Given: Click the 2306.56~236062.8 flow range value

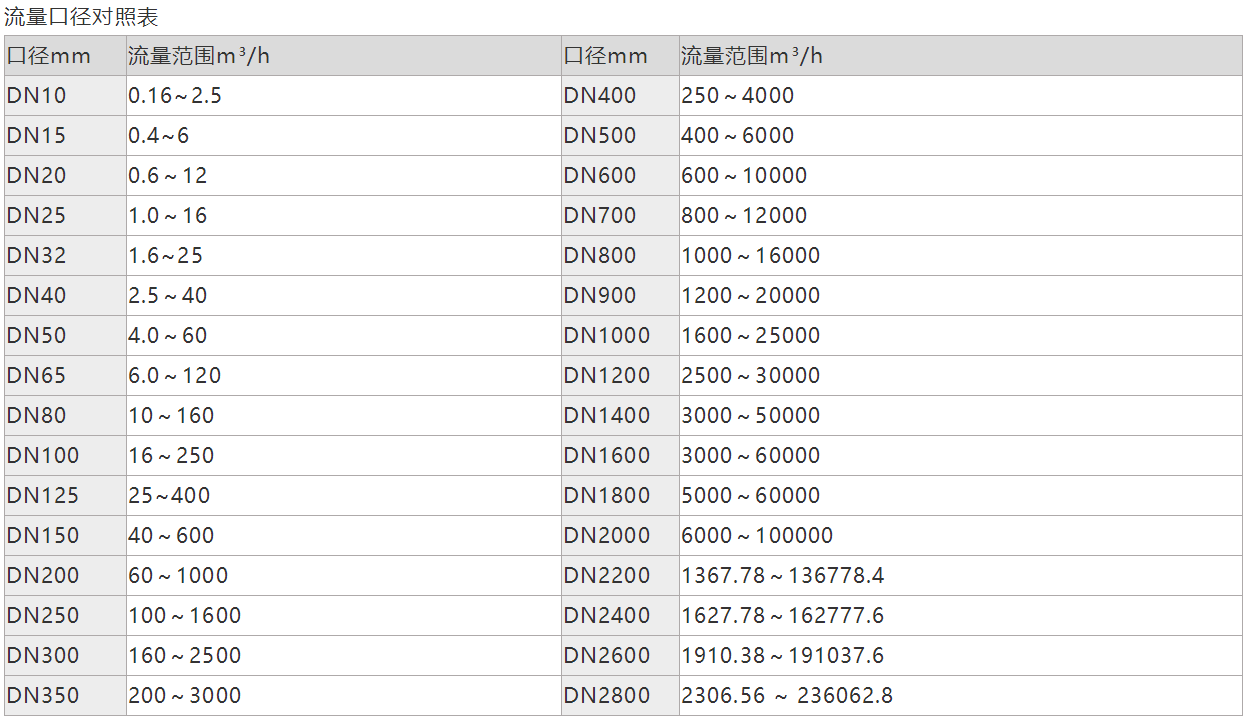Looking at the screenshot, I should (x=787, y=696).
